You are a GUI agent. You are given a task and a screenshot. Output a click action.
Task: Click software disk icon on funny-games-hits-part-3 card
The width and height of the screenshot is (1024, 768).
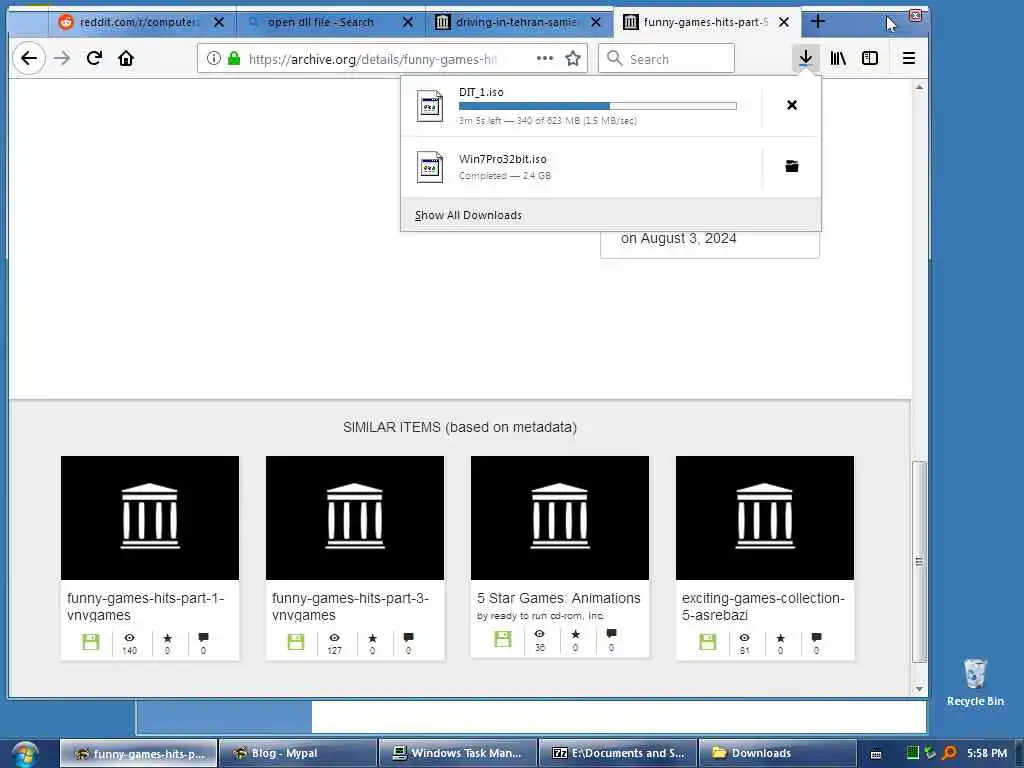296,642
